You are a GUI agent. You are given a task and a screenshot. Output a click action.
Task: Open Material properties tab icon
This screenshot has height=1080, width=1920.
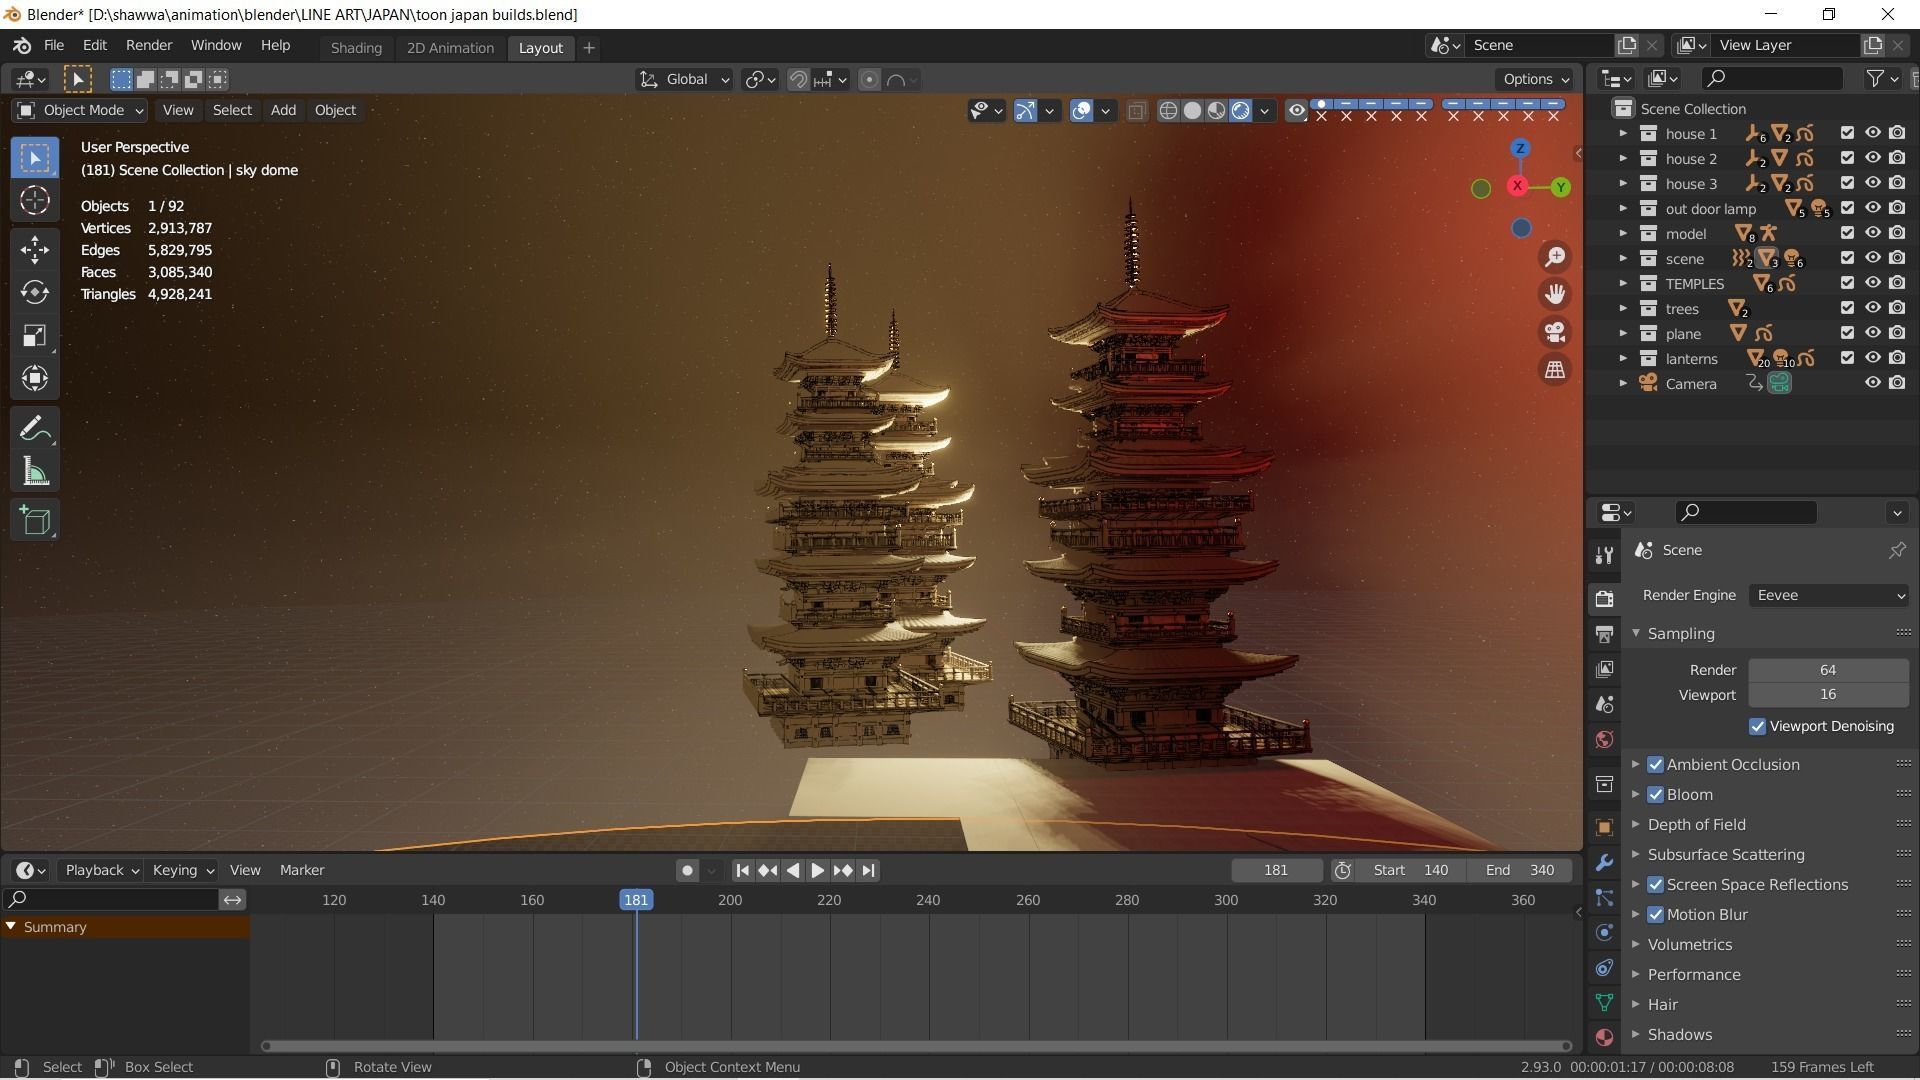[1605, 1037]
